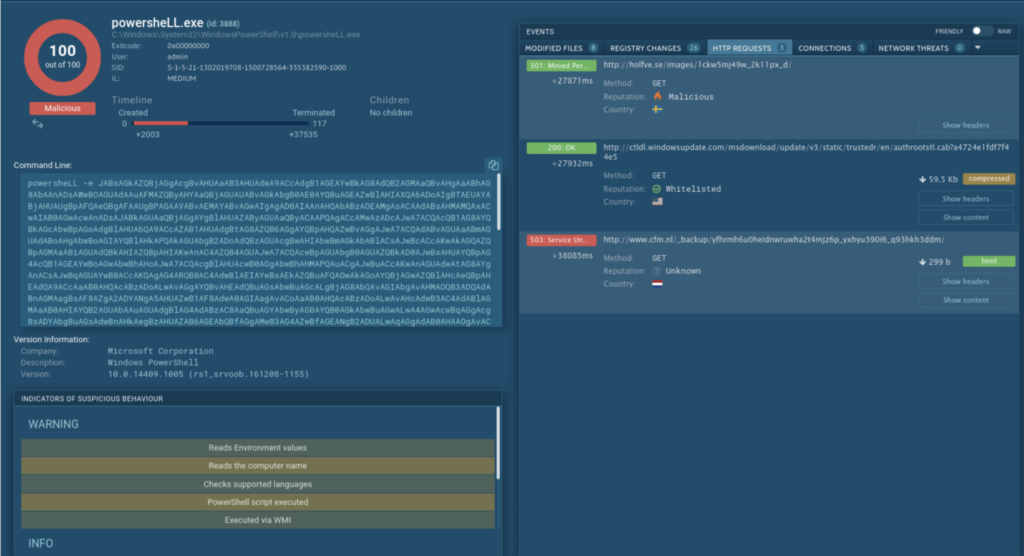Screen dimensions: 1024x556
Task: Click the 503 Service Unavailable status badge
Action: (x=561, y=240)
